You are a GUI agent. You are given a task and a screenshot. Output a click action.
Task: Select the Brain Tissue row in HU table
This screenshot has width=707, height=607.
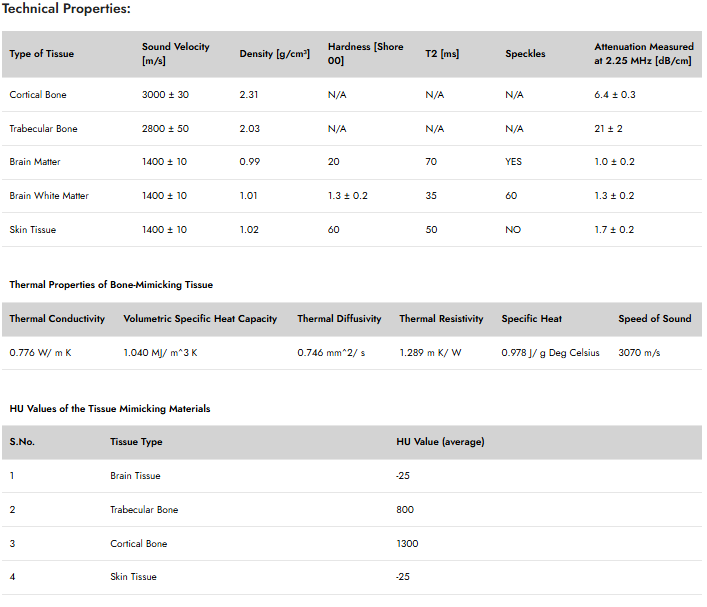click(x=352, y=476)
